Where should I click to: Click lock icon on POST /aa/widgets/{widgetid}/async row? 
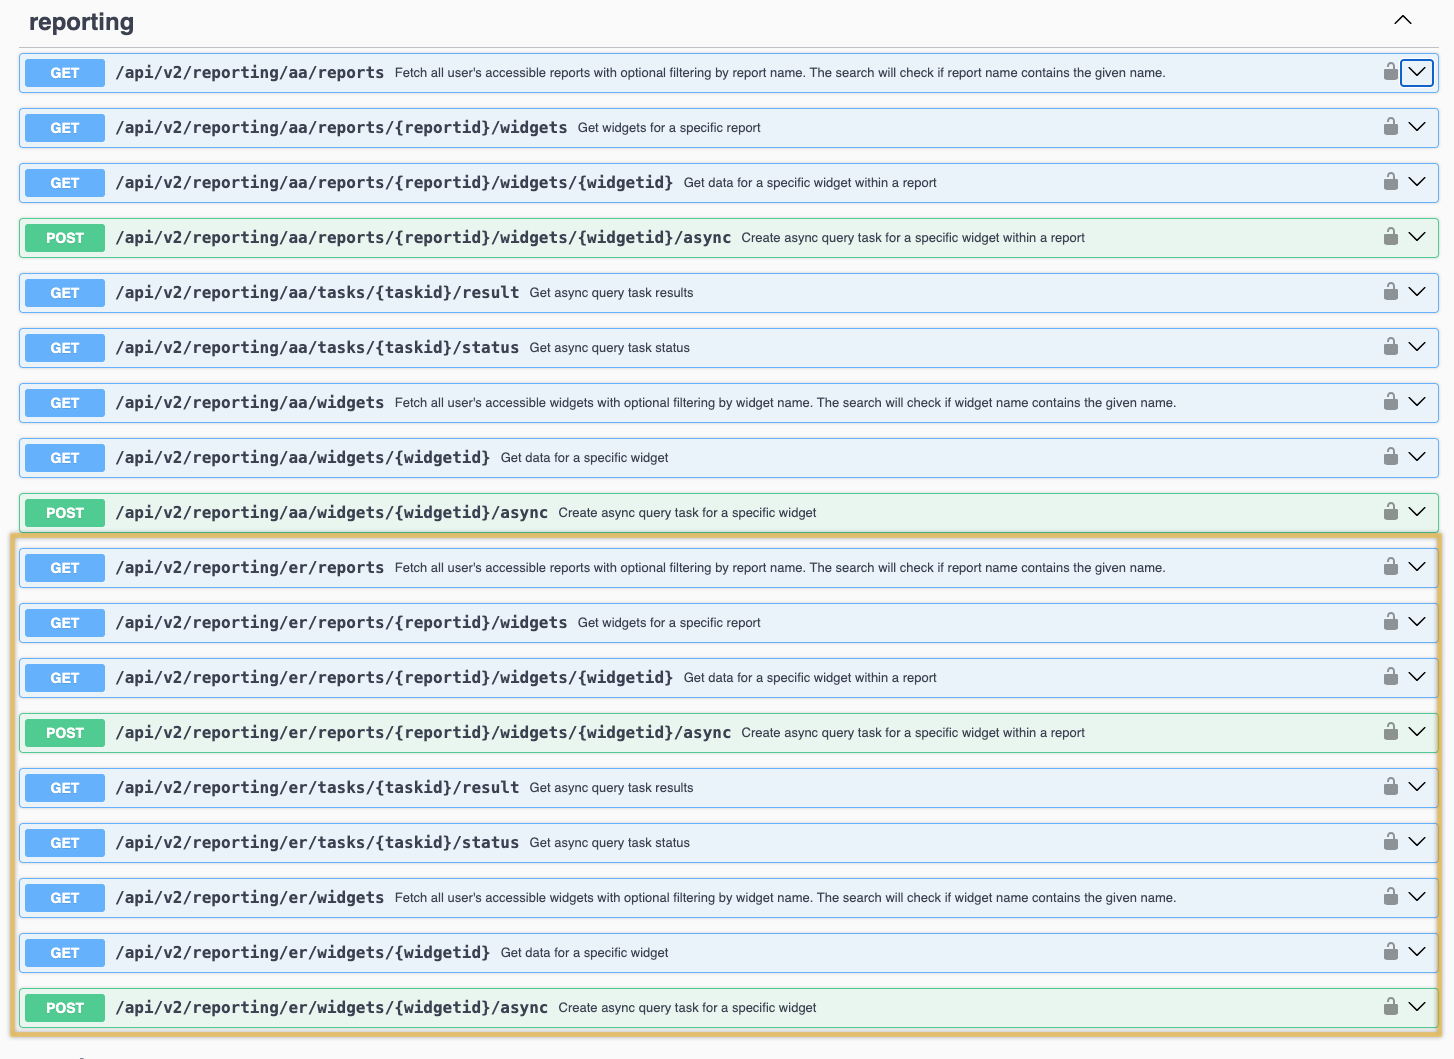point(1390,512)
